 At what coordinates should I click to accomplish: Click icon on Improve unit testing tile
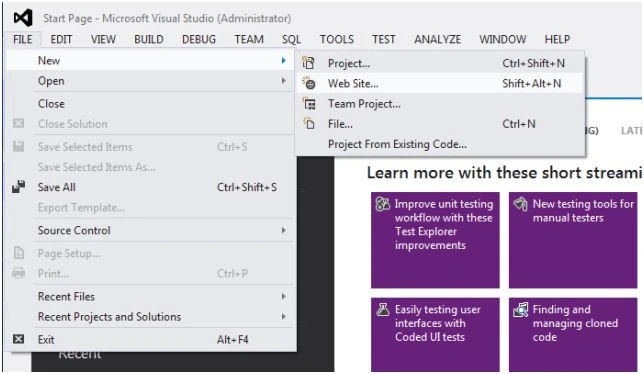[383, 204]
